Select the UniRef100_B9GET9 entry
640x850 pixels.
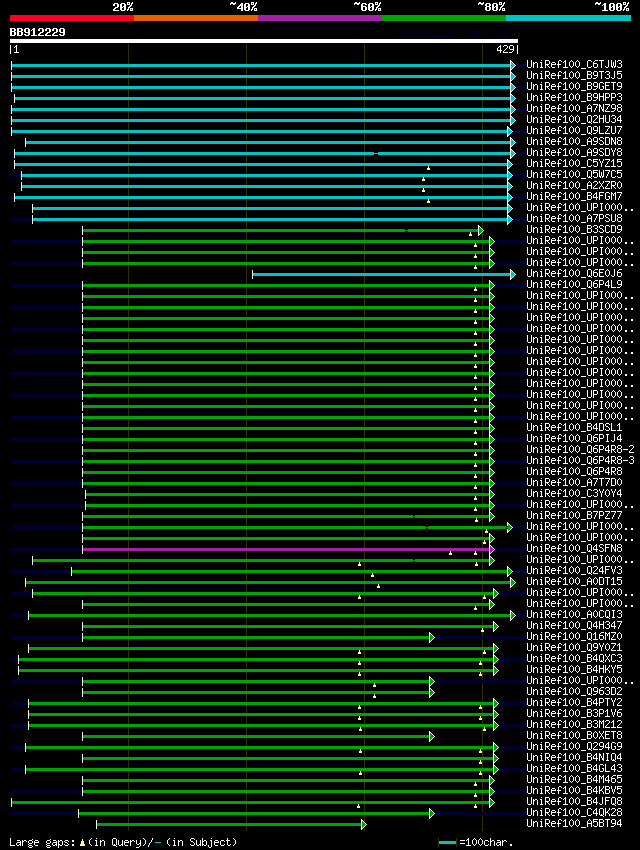point(574,86)
